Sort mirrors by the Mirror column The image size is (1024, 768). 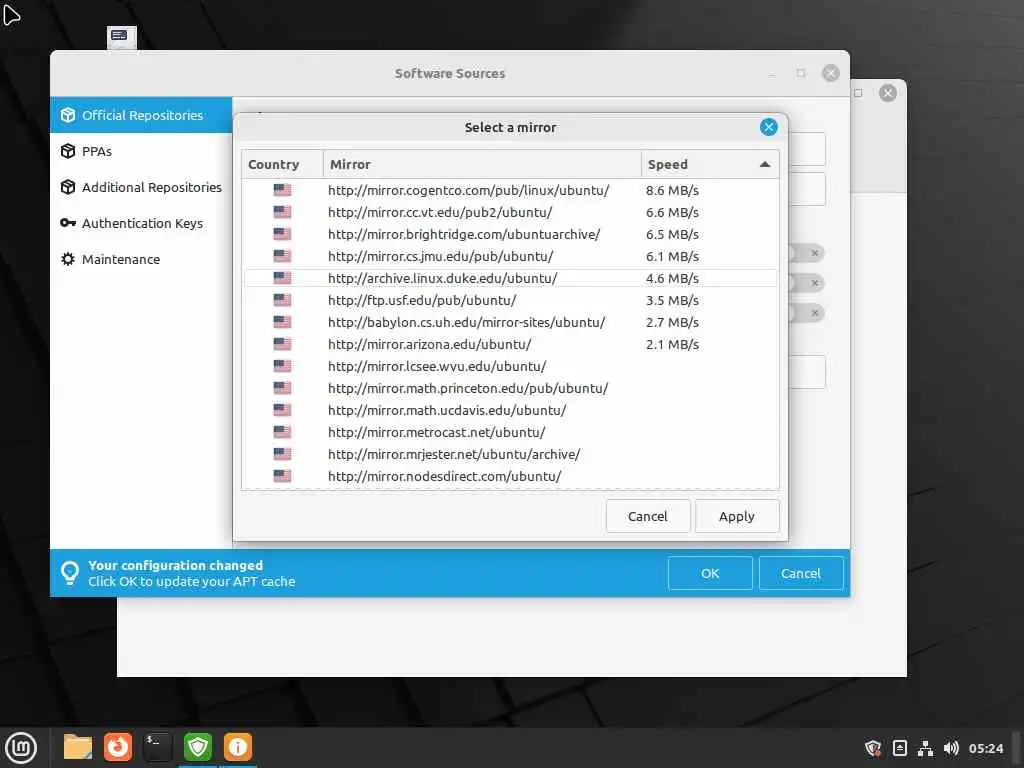pos(482,164)
